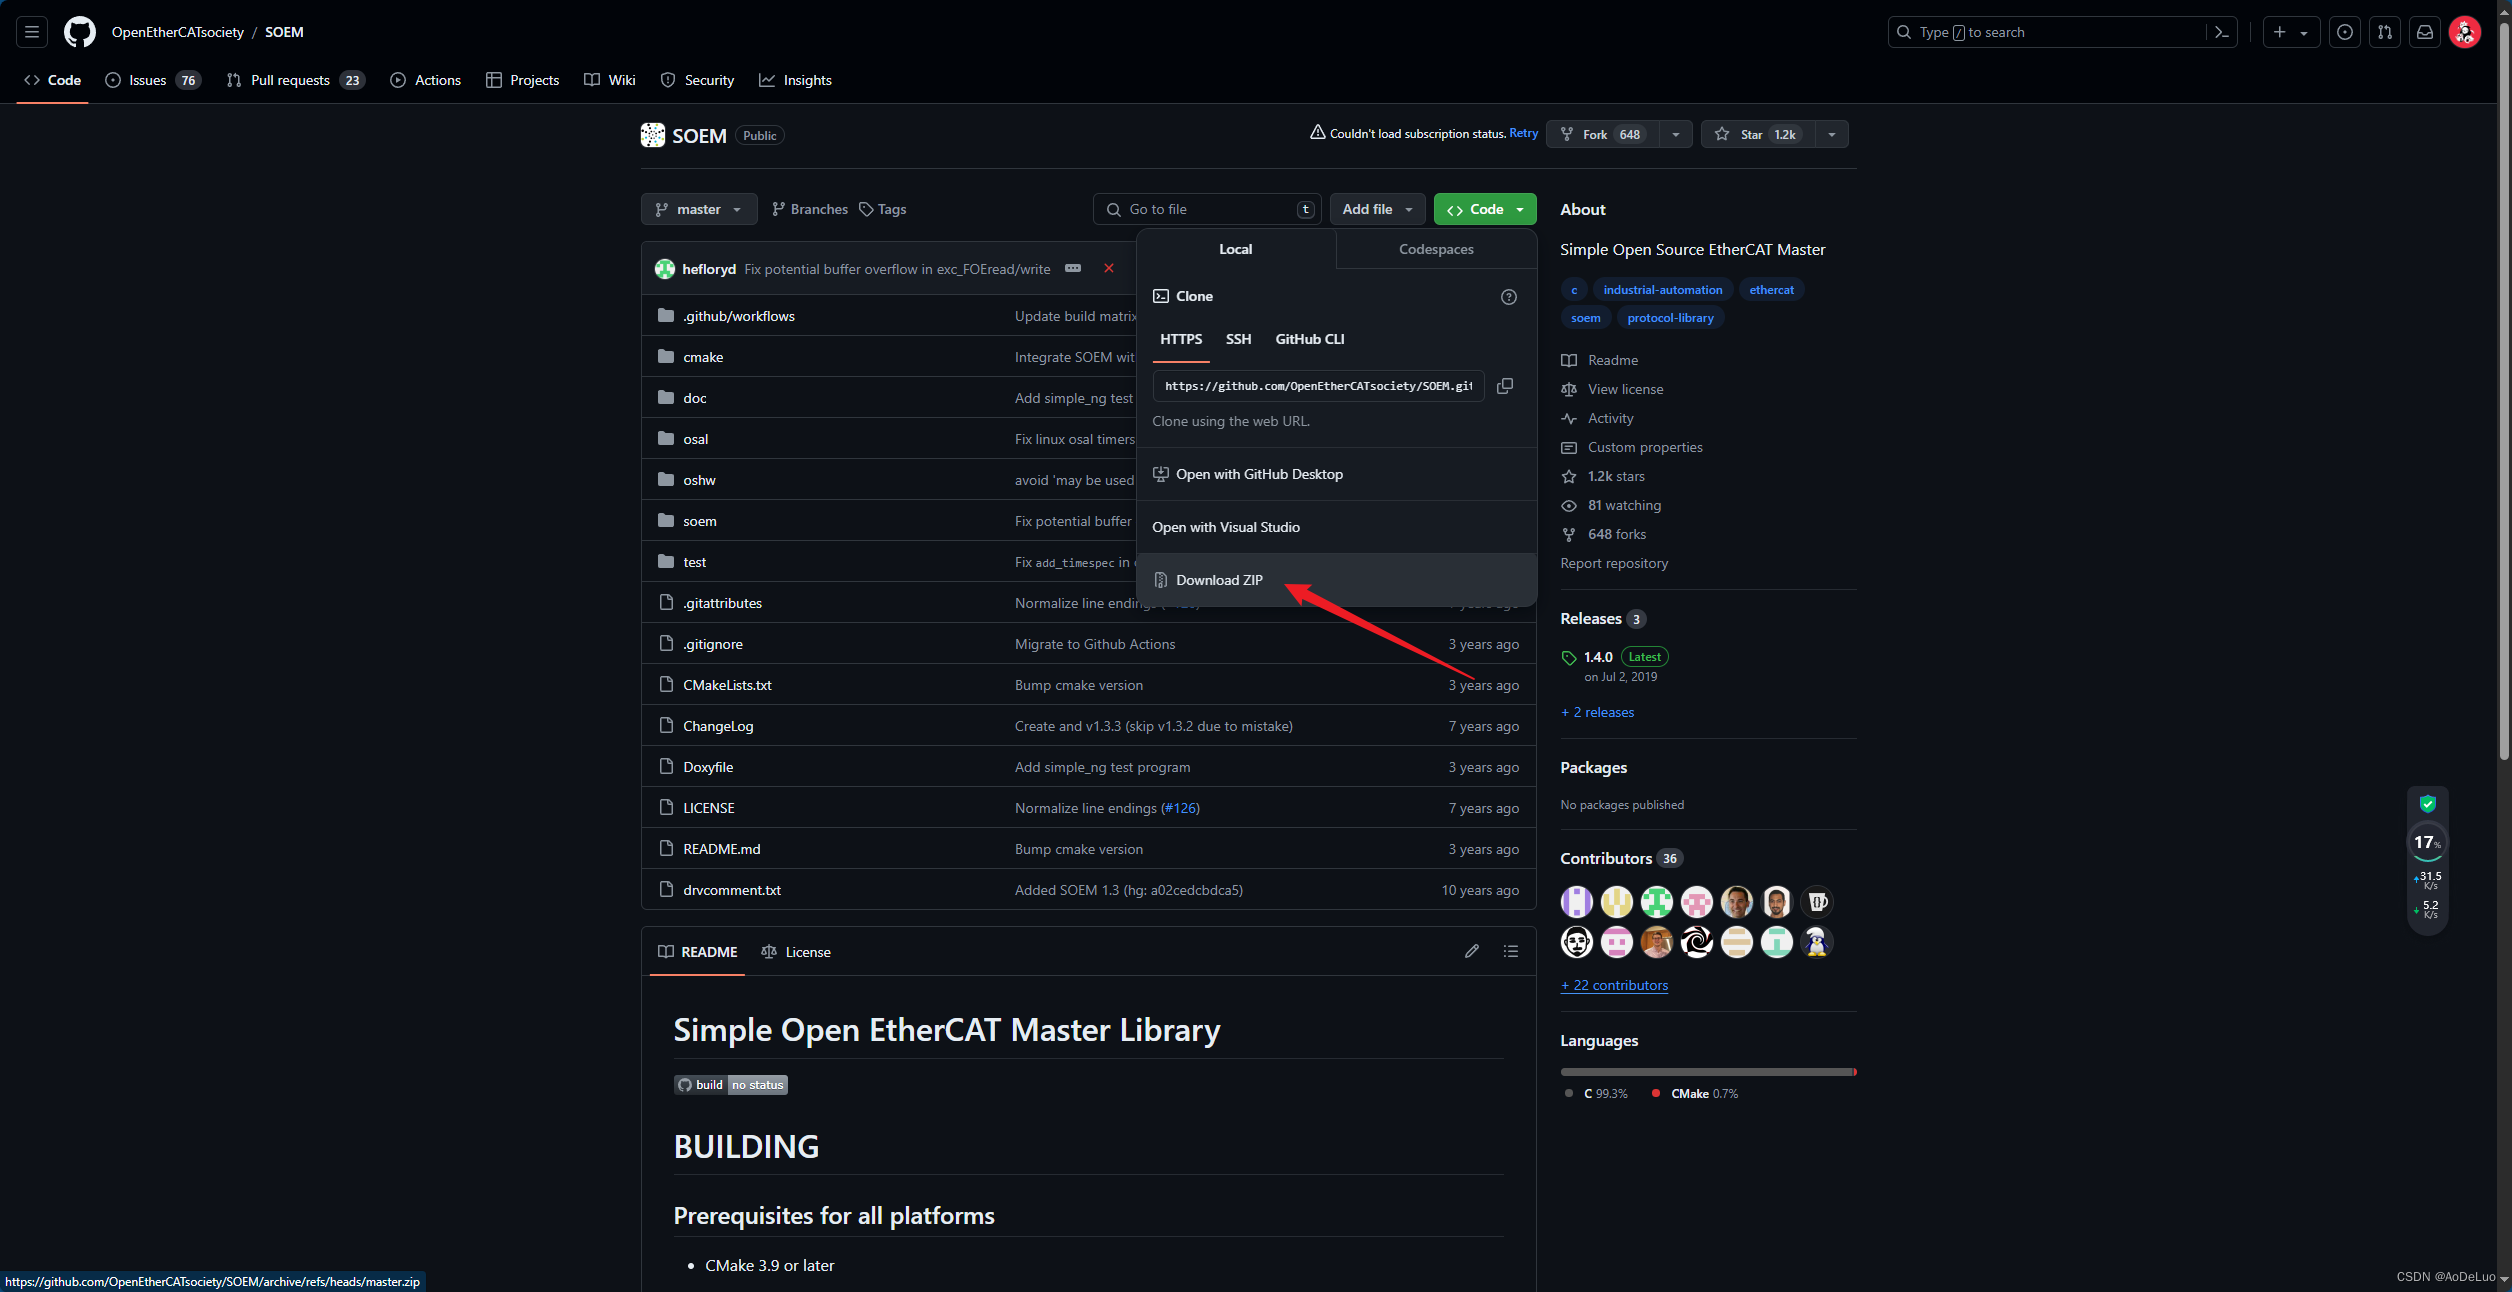Screen dimensions: 2512x1292
Task: Open the + 2 releases link
Action: pyautogui.click(x=1597, y=712)
